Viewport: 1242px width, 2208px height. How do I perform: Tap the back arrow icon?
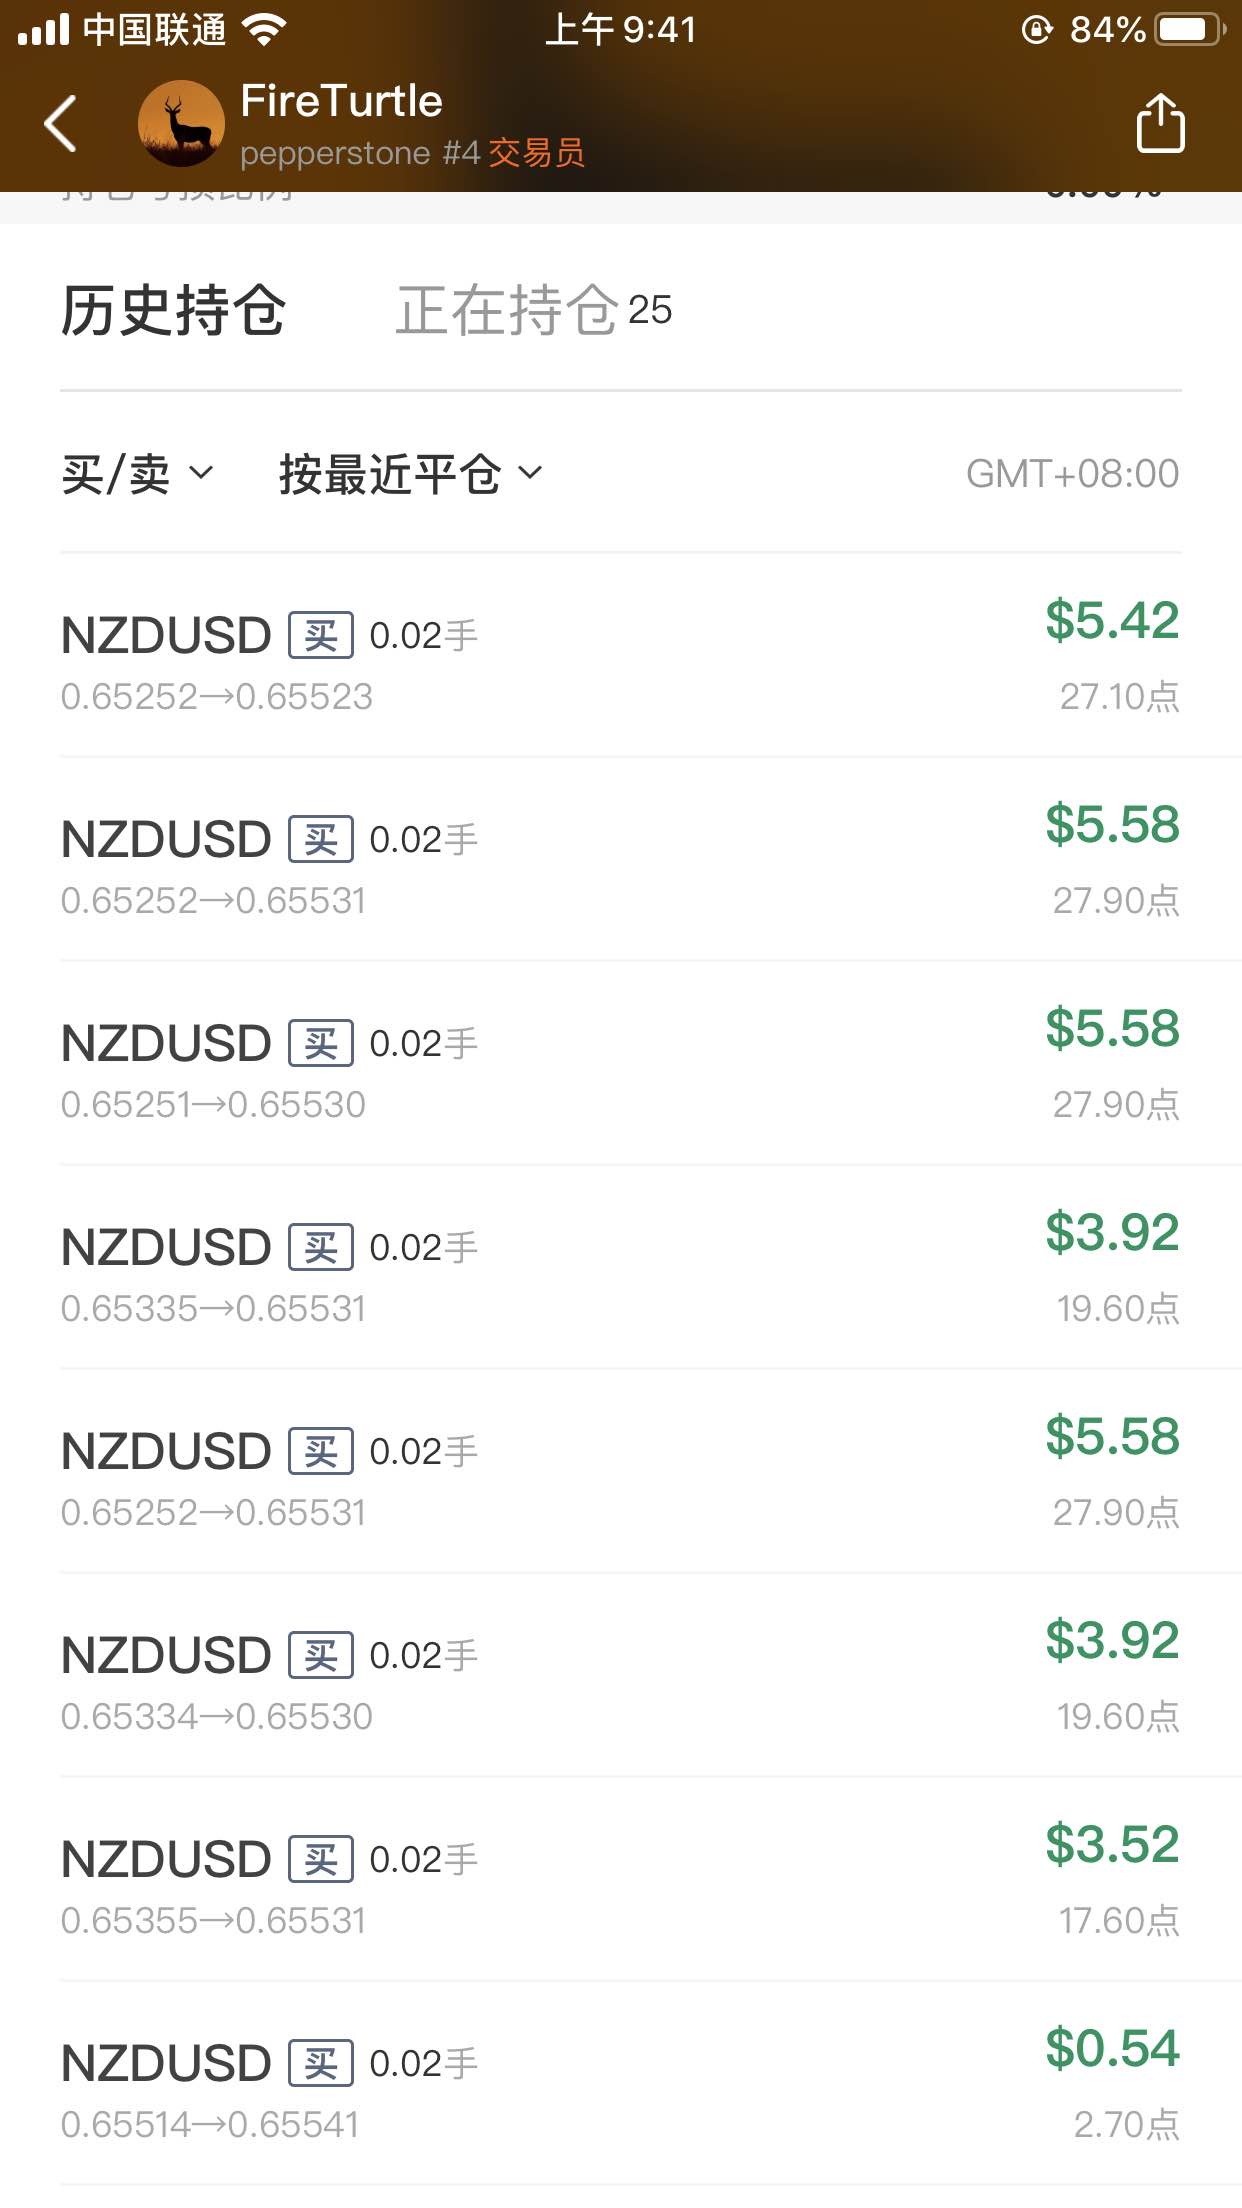coord(61,124)
